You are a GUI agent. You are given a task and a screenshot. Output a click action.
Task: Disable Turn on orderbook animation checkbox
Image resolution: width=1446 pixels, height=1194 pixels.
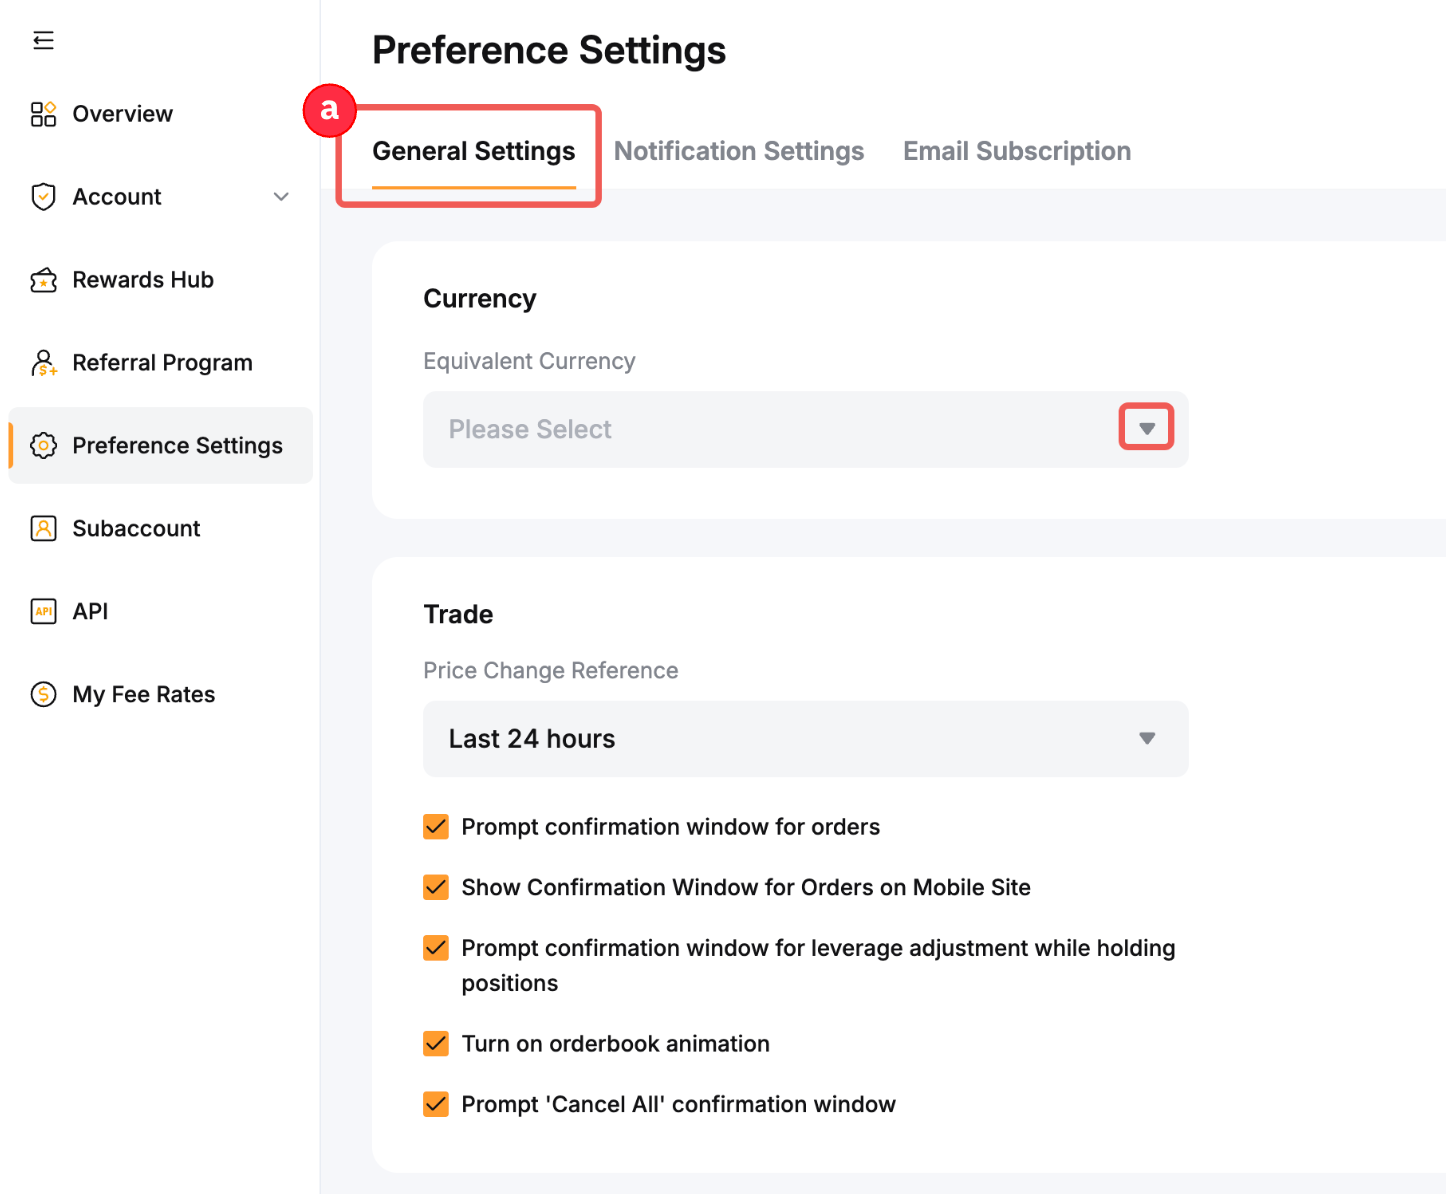coord(436,1044)
